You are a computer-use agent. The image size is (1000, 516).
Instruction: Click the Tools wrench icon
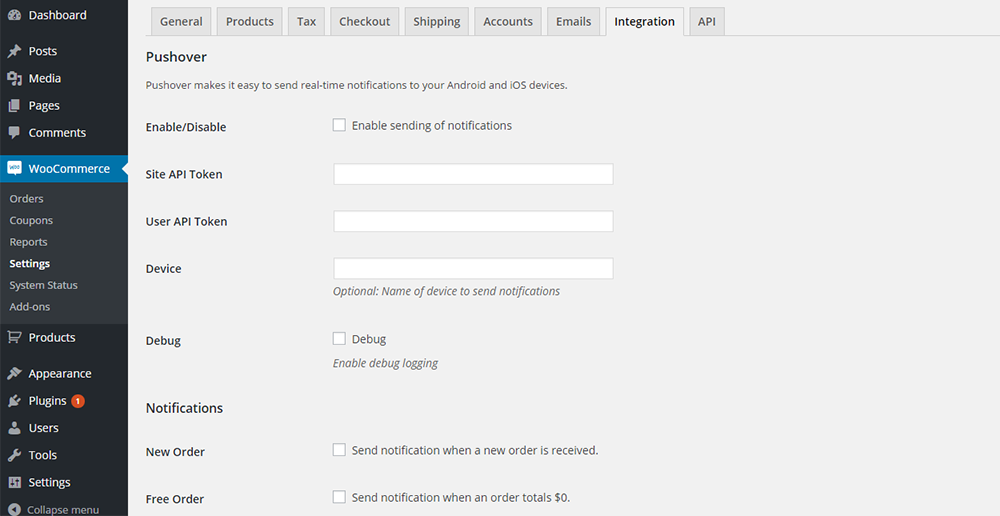coord(14,455)
